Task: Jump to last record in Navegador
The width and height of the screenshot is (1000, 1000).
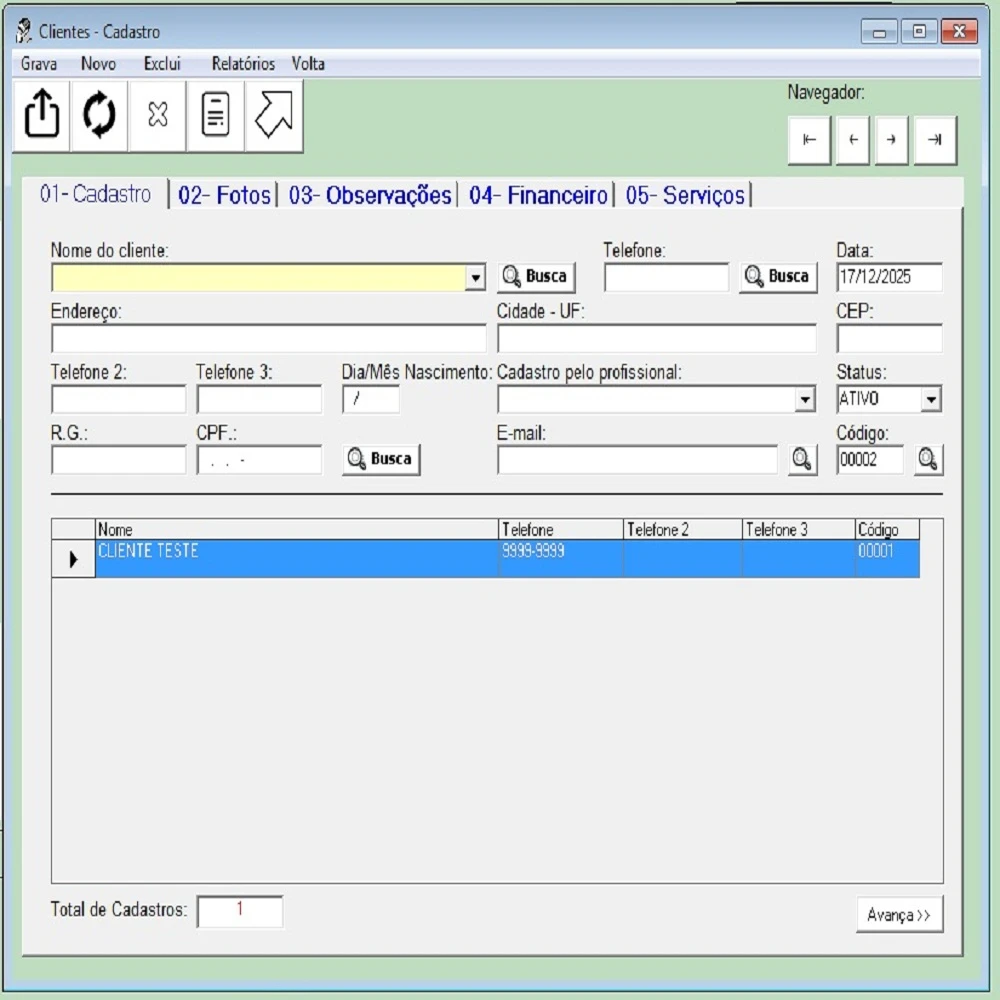Action: click(x=935, y=140)
